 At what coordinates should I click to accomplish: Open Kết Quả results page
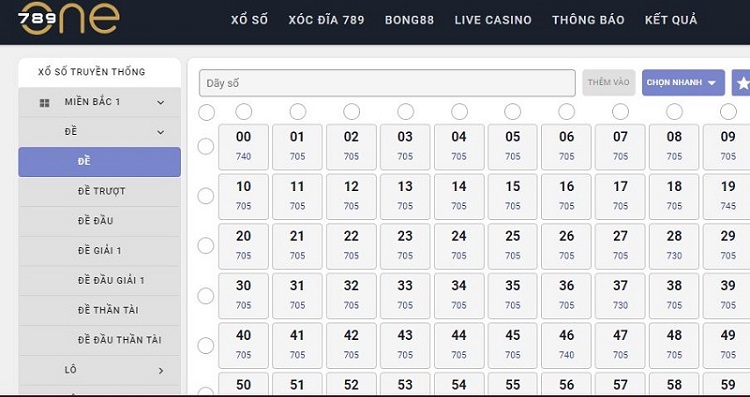click(671, 20)
